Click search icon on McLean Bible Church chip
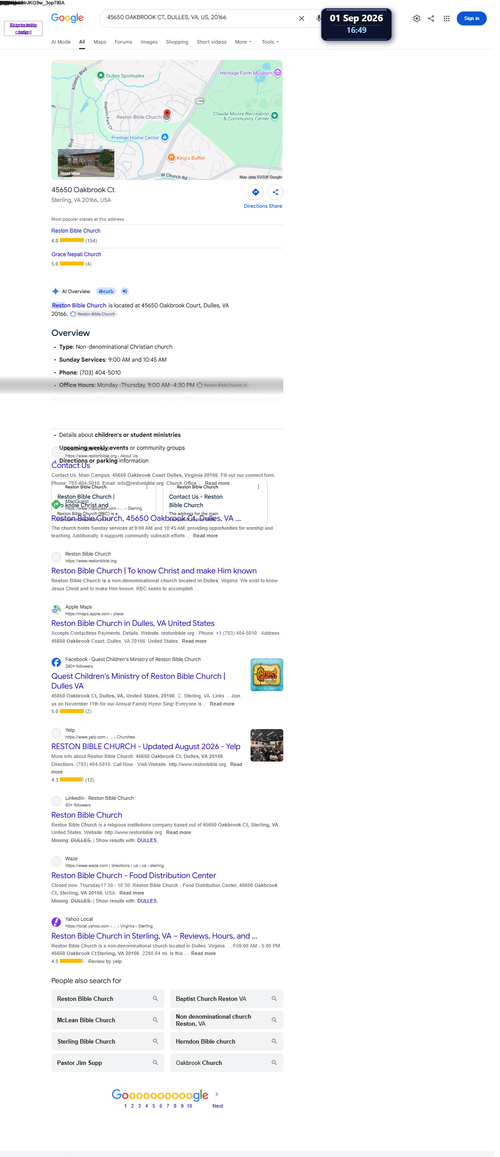This screenshot has width=500, height=1157. click(x=155, y=1020)
